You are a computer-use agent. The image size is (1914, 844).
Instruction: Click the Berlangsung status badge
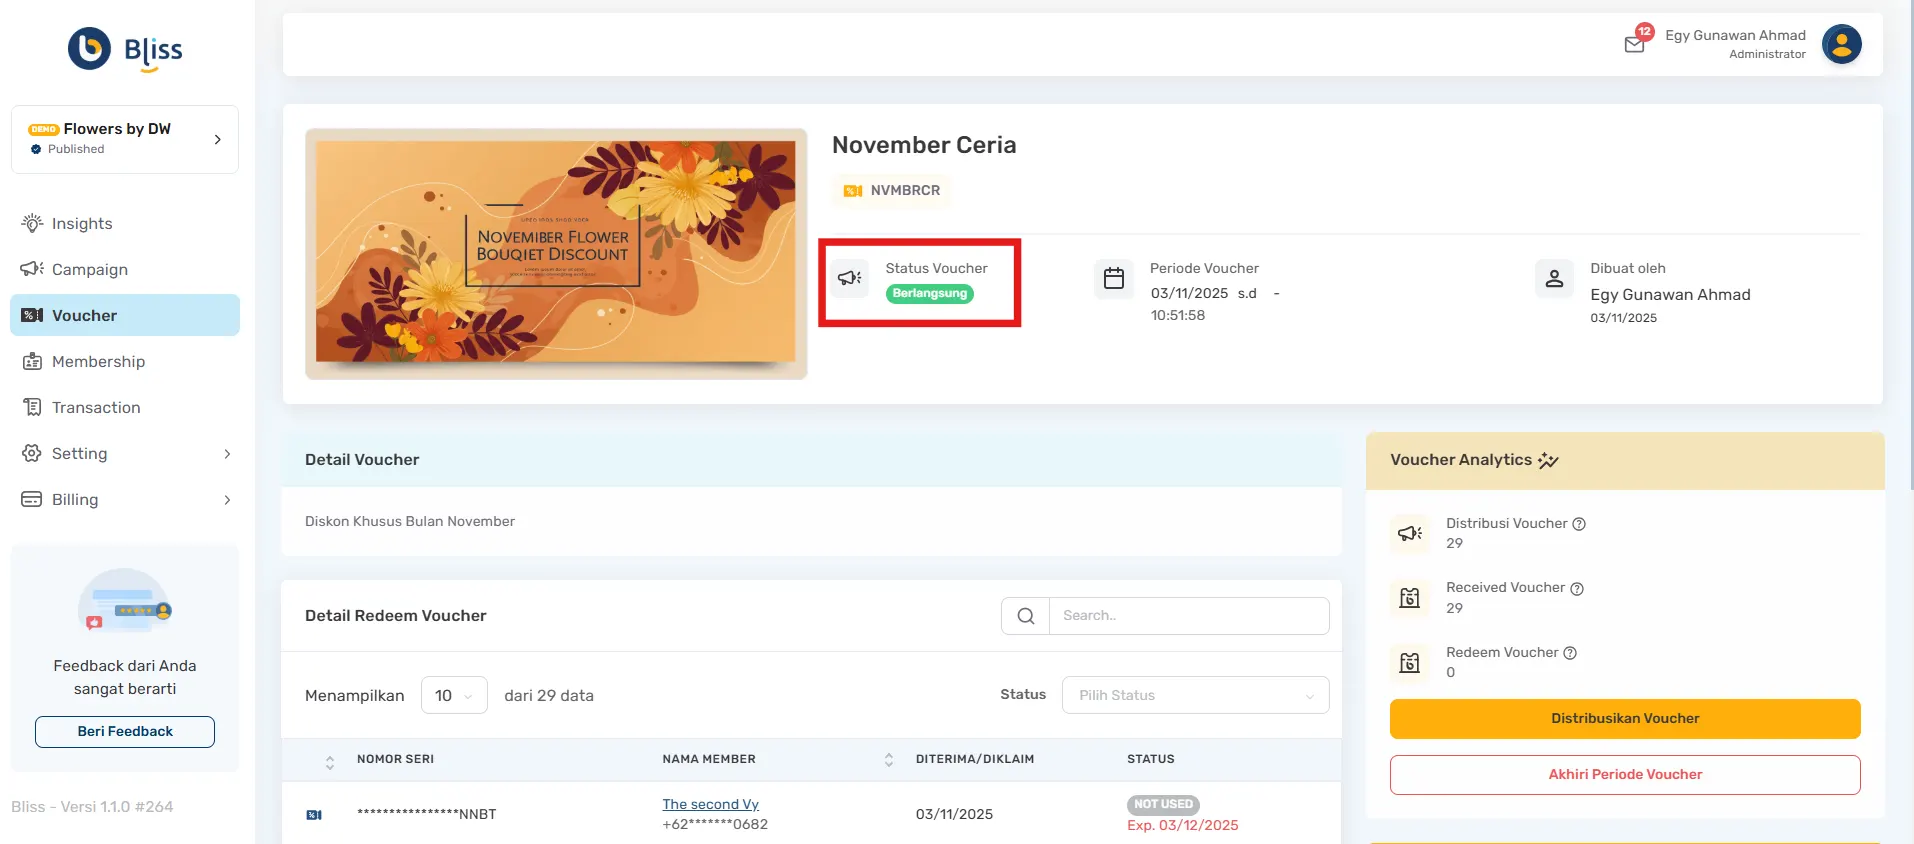pos(930,293)
